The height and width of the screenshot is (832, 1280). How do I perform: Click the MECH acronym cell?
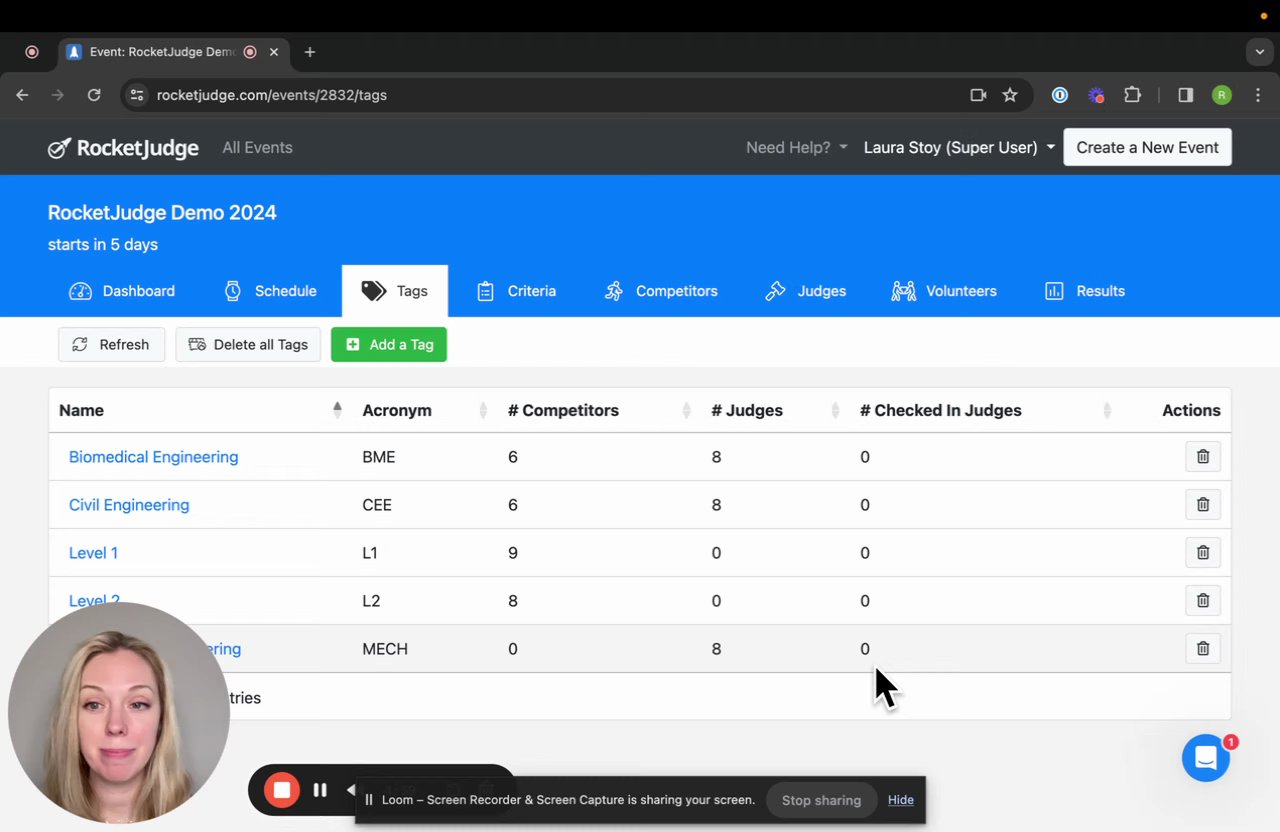coord(385,649)
